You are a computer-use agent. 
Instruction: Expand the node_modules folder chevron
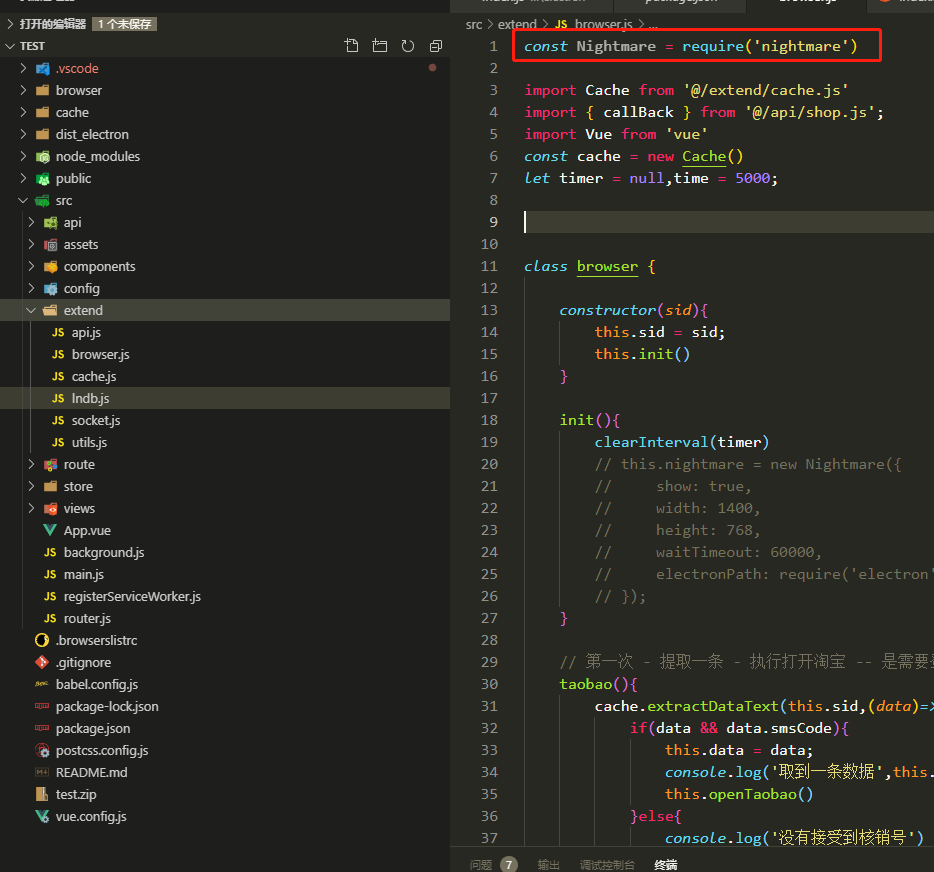(x=23, y=157)
